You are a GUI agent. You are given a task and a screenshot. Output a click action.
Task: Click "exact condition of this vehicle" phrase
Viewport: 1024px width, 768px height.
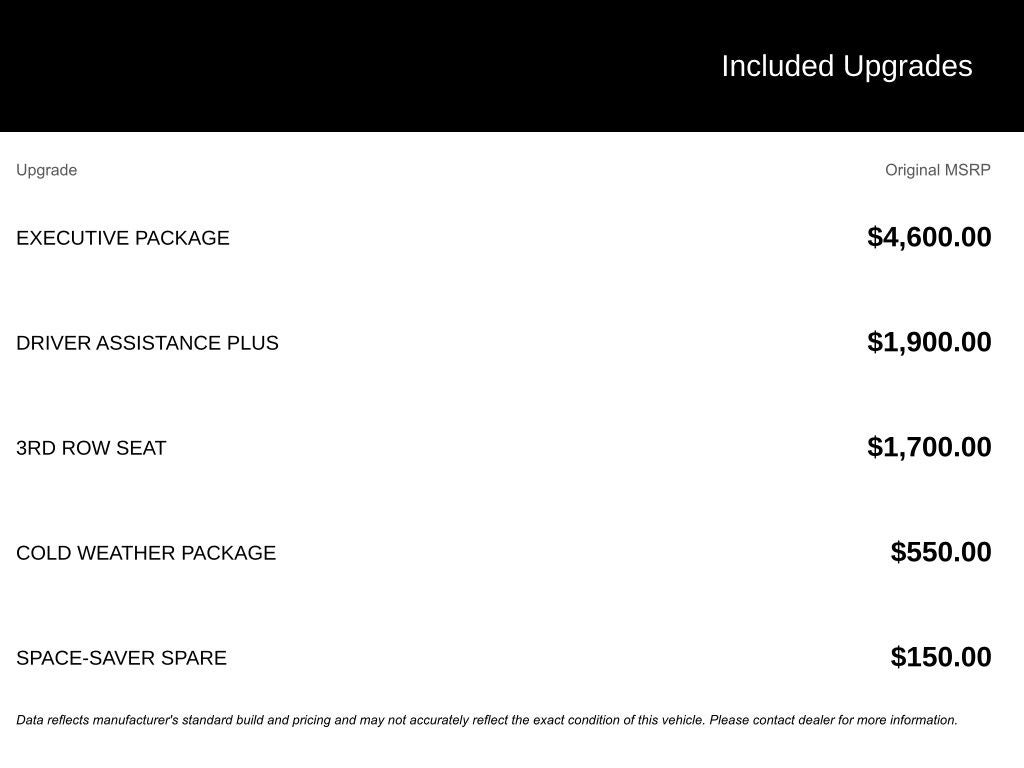[x=618, y=720]
